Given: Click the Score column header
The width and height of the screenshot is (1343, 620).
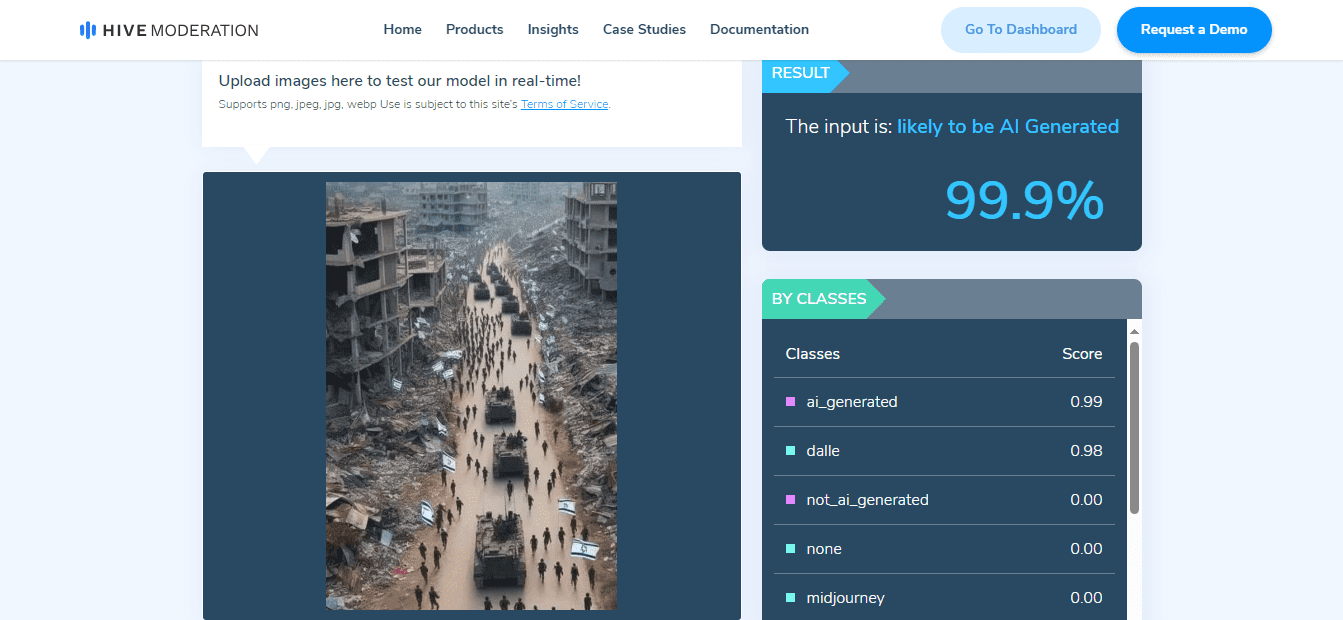Looking at the screenshot, I should 1082,354.
